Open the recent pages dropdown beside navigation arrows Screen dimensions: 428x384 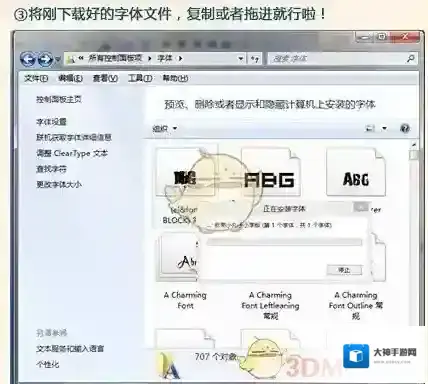57,60
